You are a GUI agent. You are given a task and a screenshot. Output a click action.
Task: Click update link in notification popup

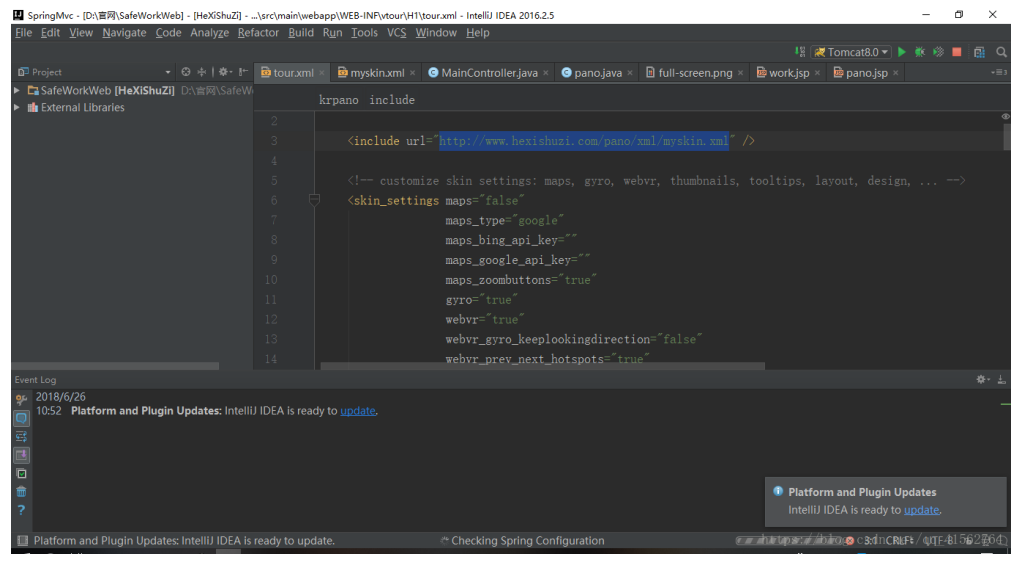coord(921,510)
